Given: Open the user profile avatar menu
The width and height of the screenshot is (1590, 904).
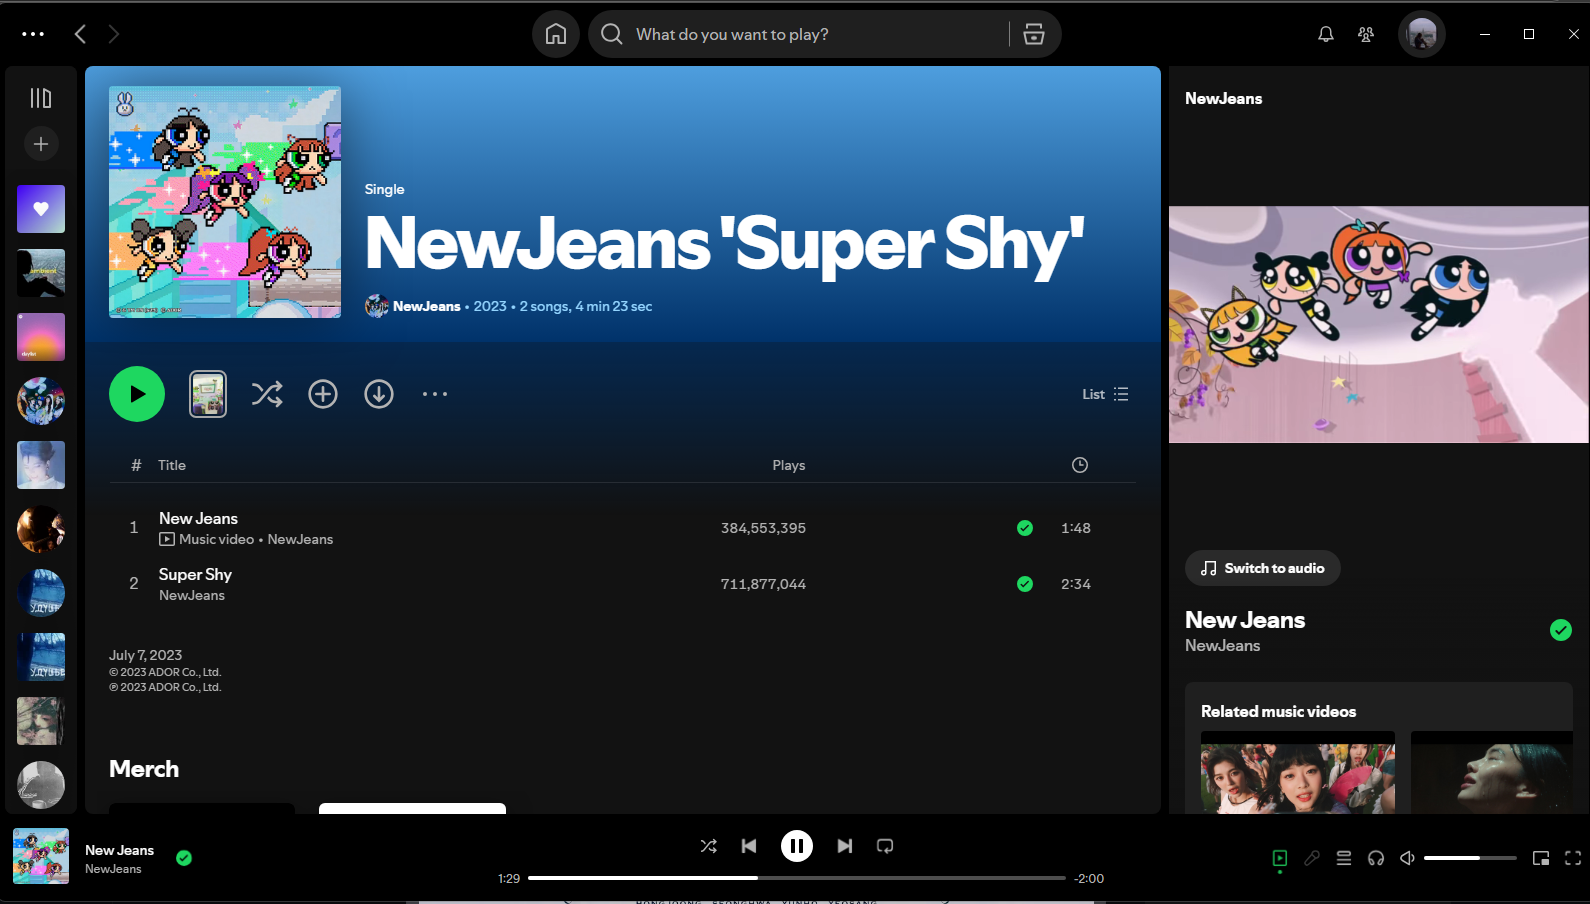Looking at the screenshot, I should coord(1421,34).
